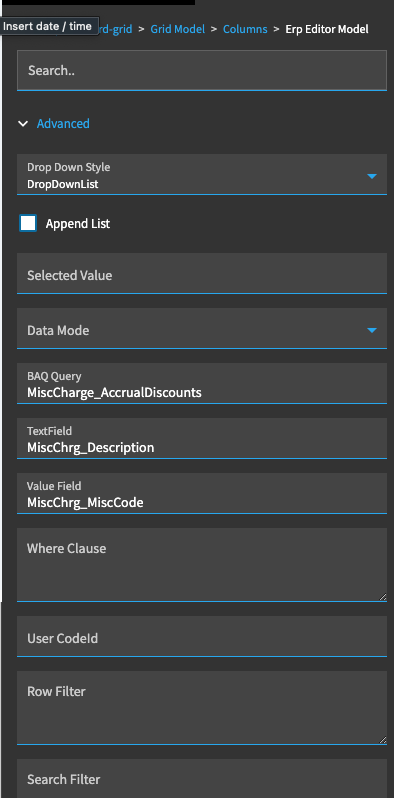Click Erp Editor Model breadcrumb

pos(327,29)
